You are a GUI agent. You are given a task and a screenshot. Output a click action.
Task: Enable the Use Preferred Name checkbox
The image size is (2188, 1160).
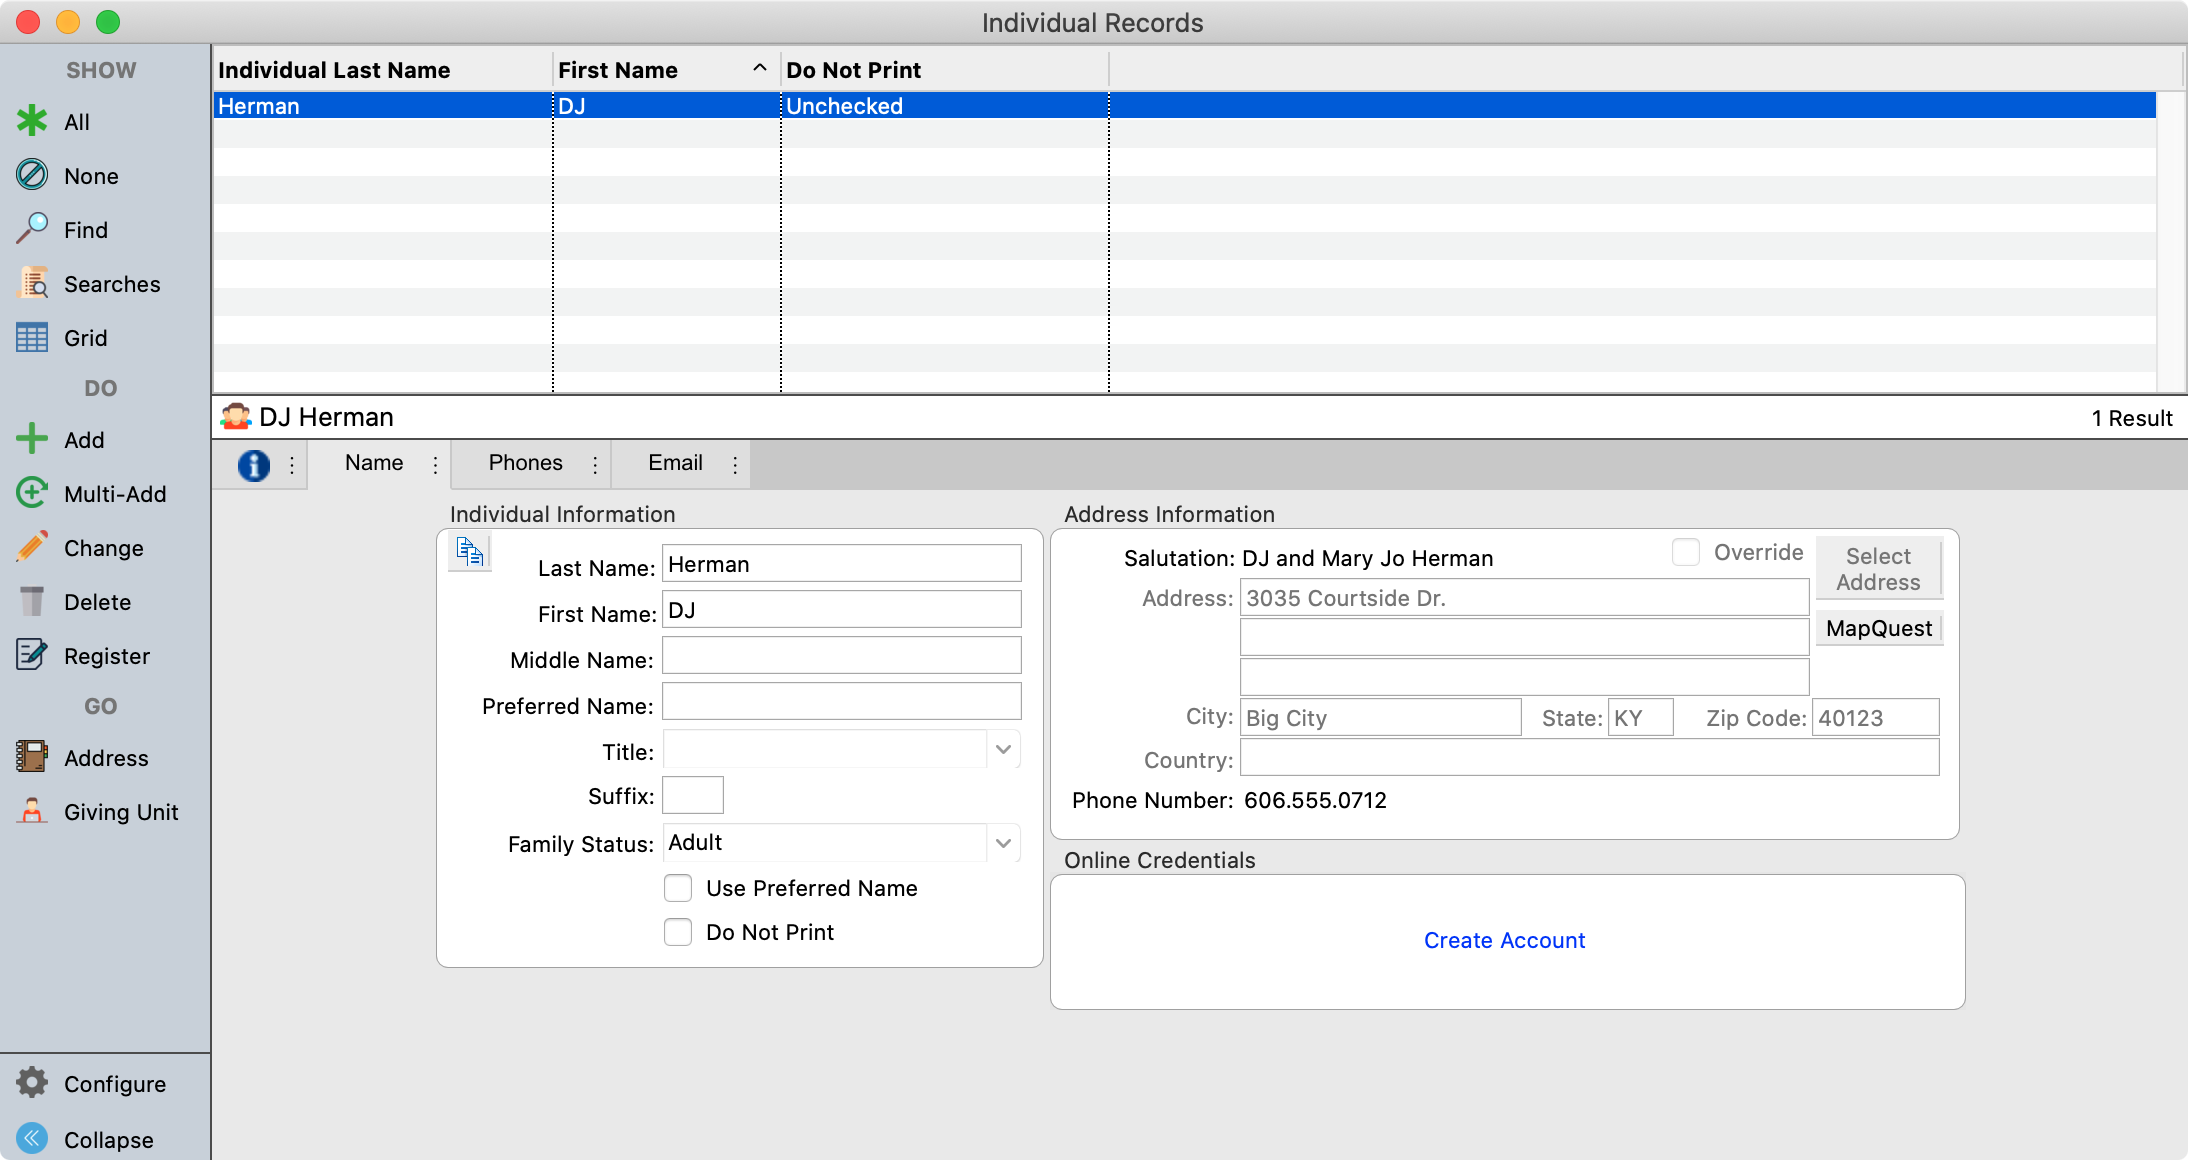tap(678, 888)
